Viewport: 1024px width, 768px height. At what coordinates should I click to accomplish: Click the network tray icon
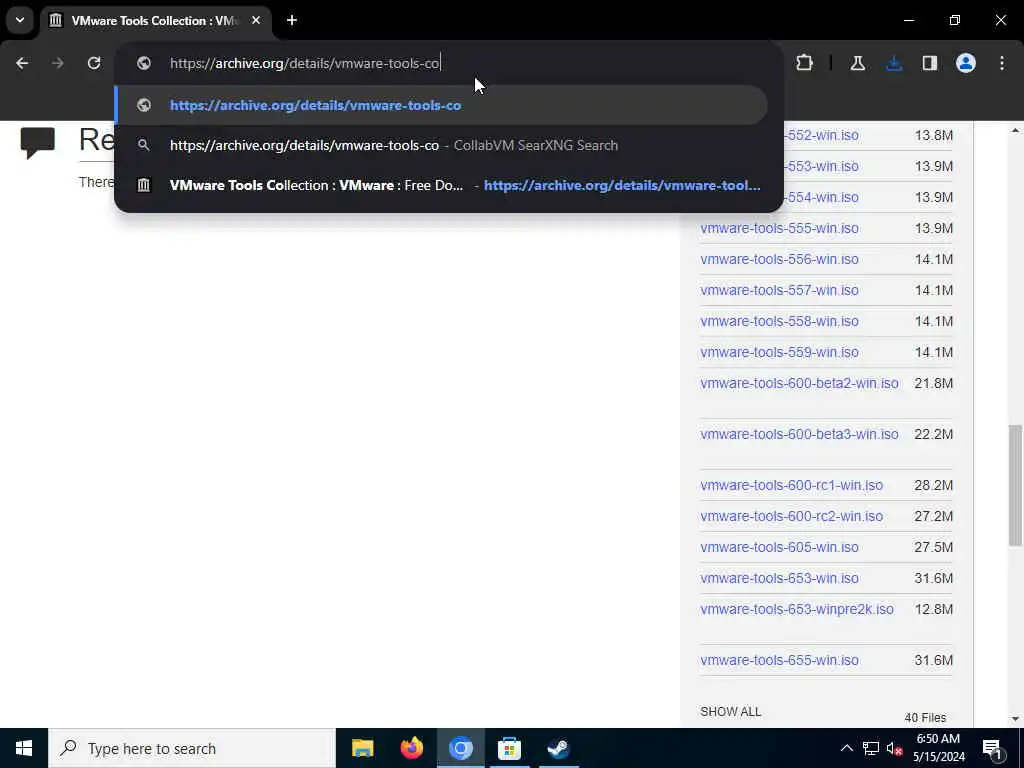tap(871, 748)
